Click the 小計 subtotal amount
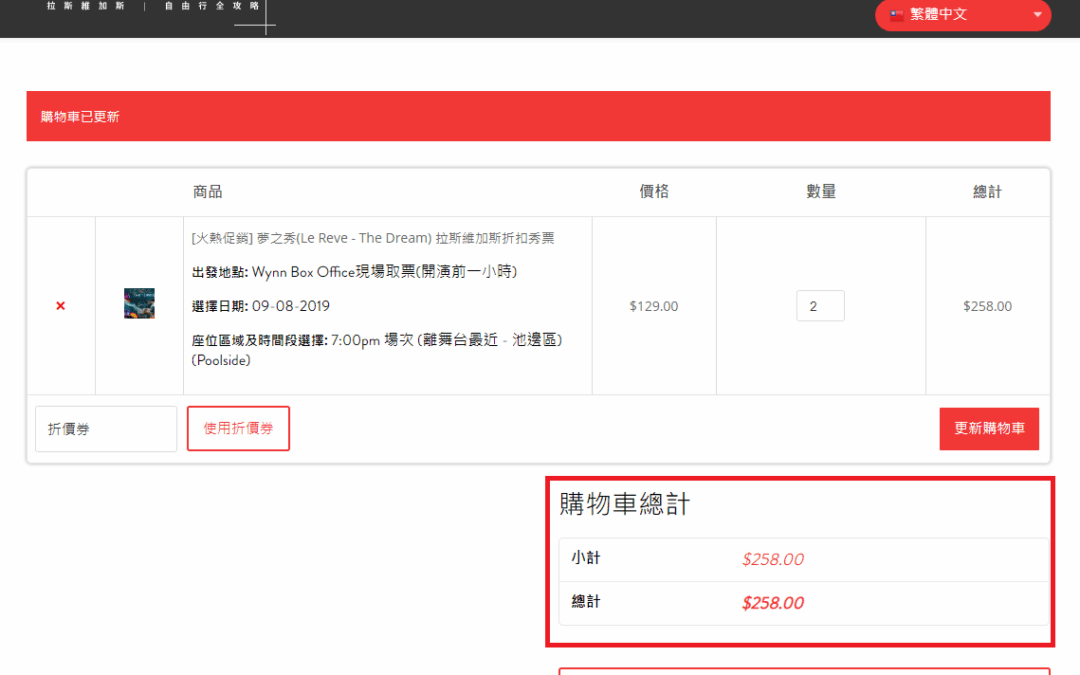1080x675 pixels. tap(773, 560)
